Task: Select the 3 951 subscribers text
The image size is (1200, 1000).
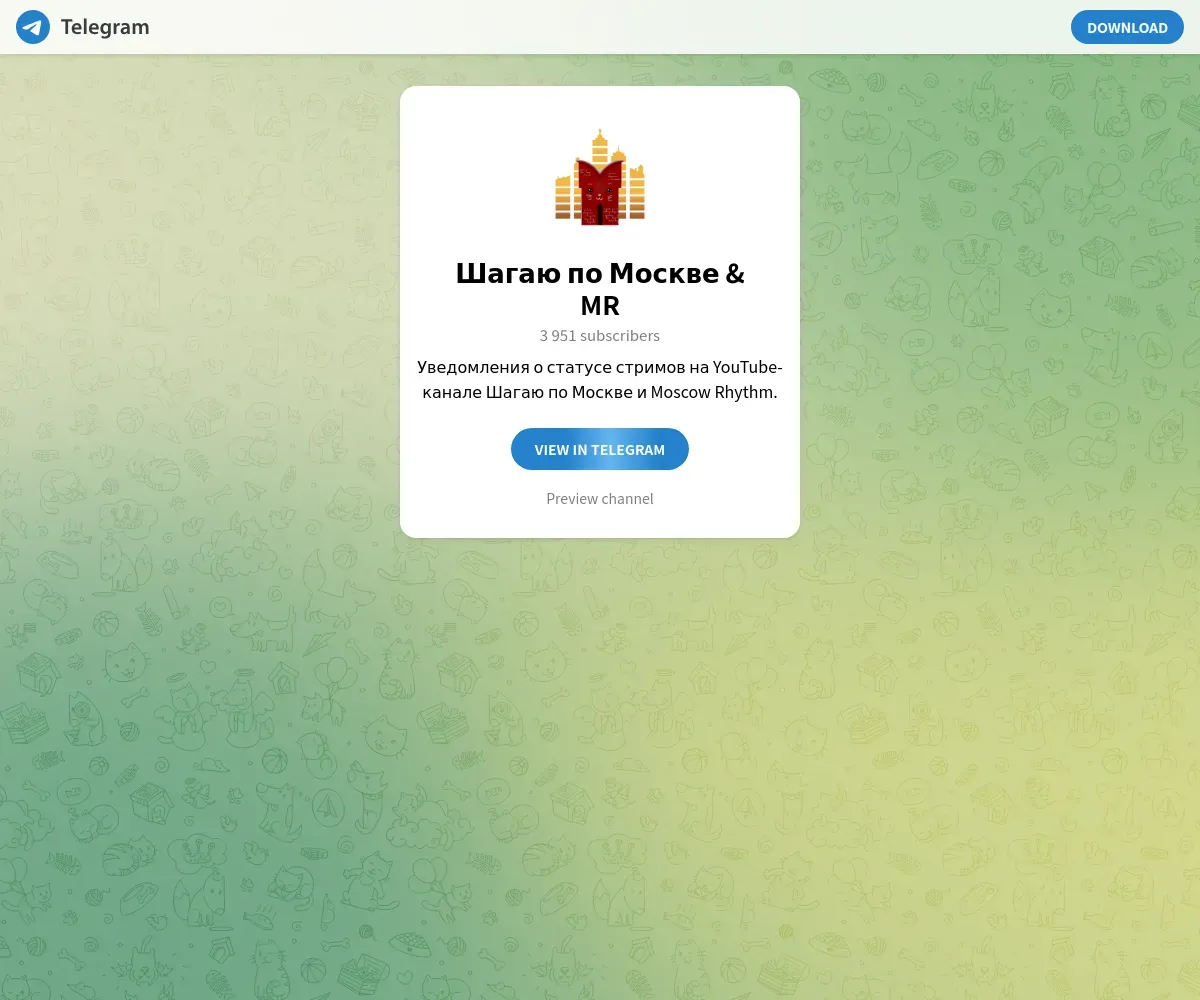Action: click(600, 336)
